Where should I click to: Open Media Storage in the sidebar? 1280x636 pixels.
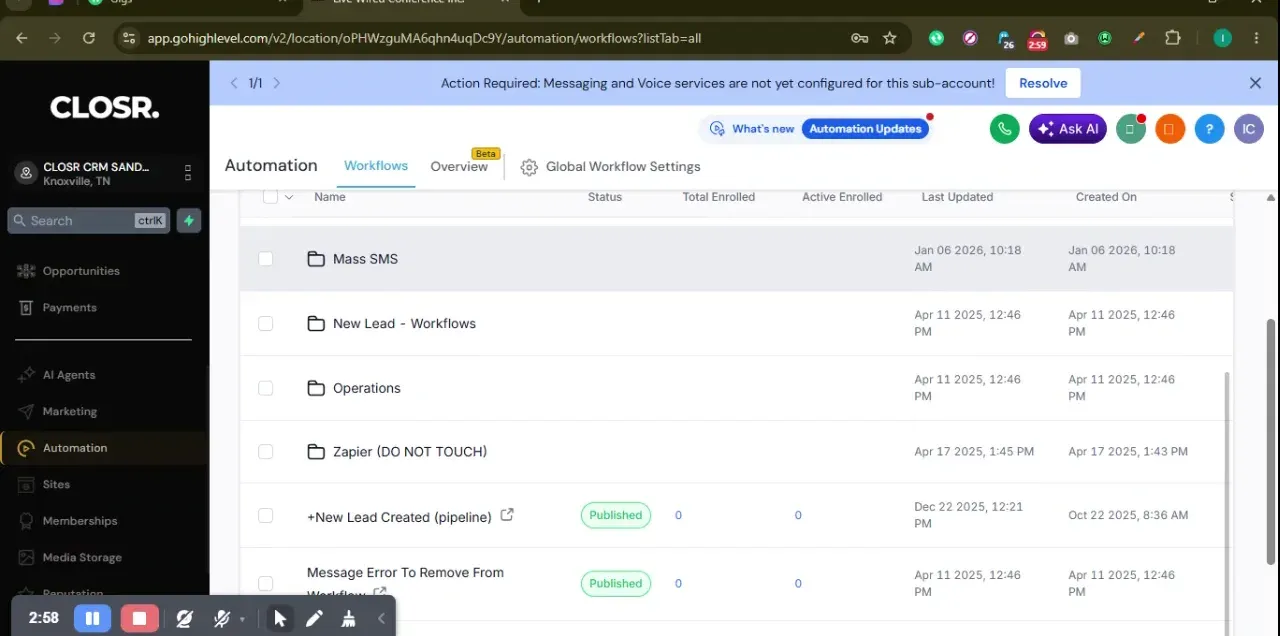82,557
